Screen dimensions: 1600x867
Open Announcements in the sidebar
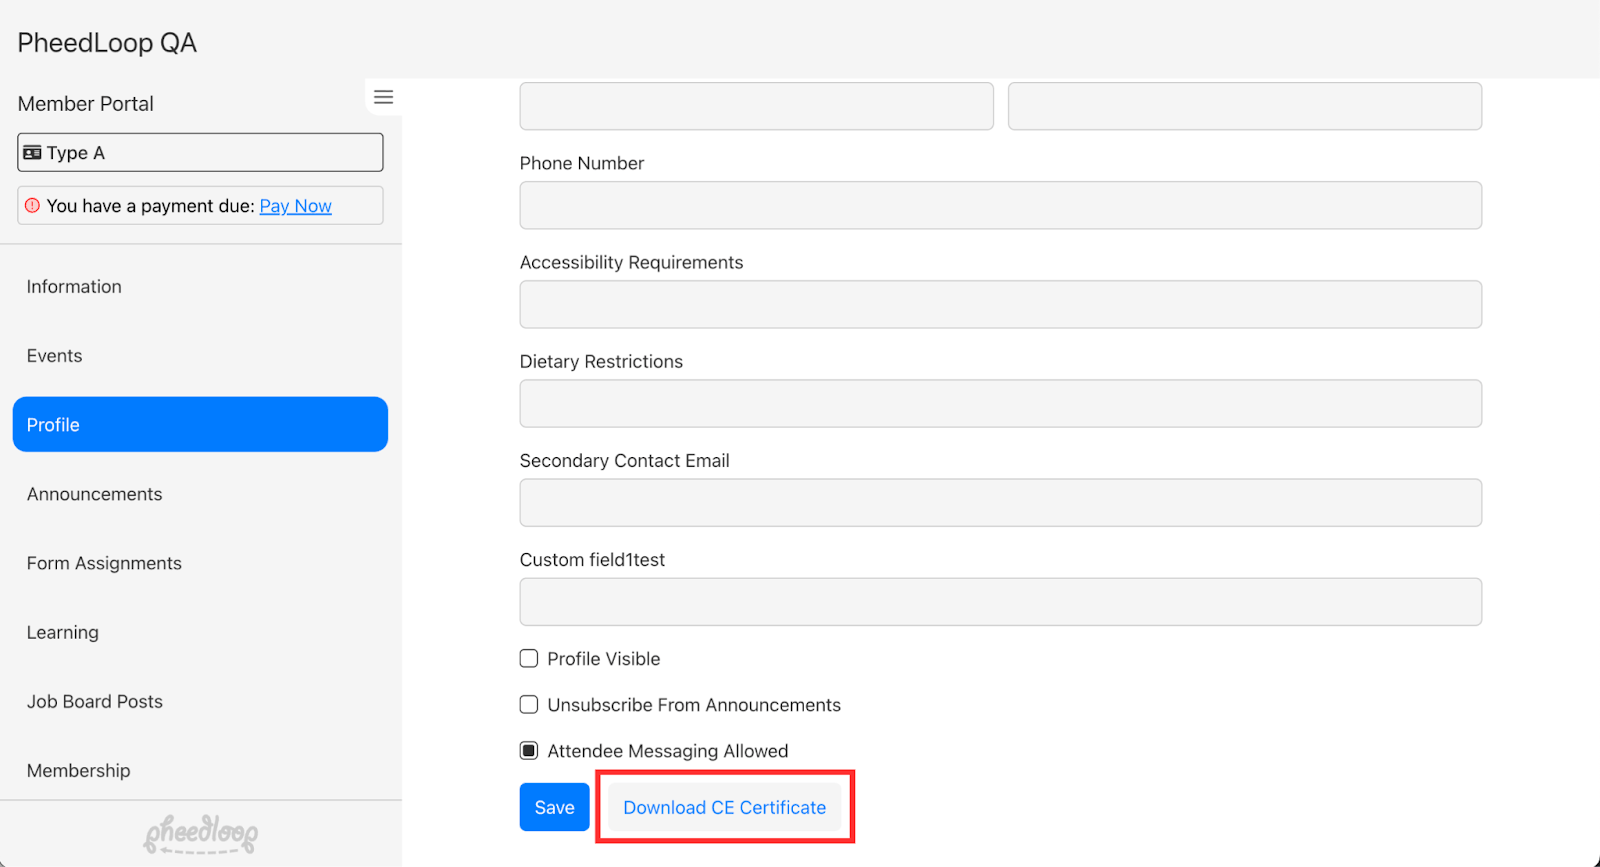[200, 494]
